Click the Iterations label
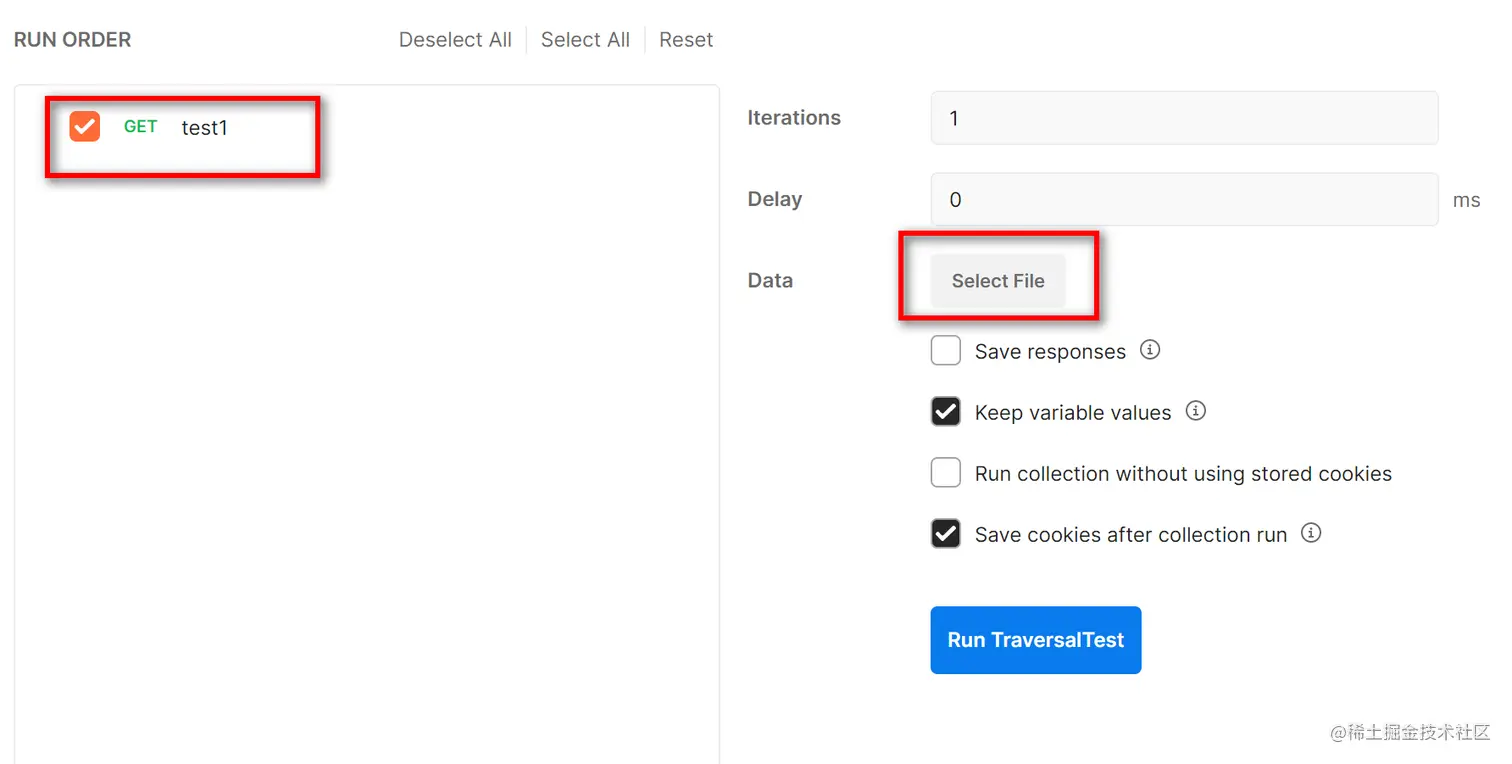The width and height of the screenshot is (1512, 764). (794, 118)
